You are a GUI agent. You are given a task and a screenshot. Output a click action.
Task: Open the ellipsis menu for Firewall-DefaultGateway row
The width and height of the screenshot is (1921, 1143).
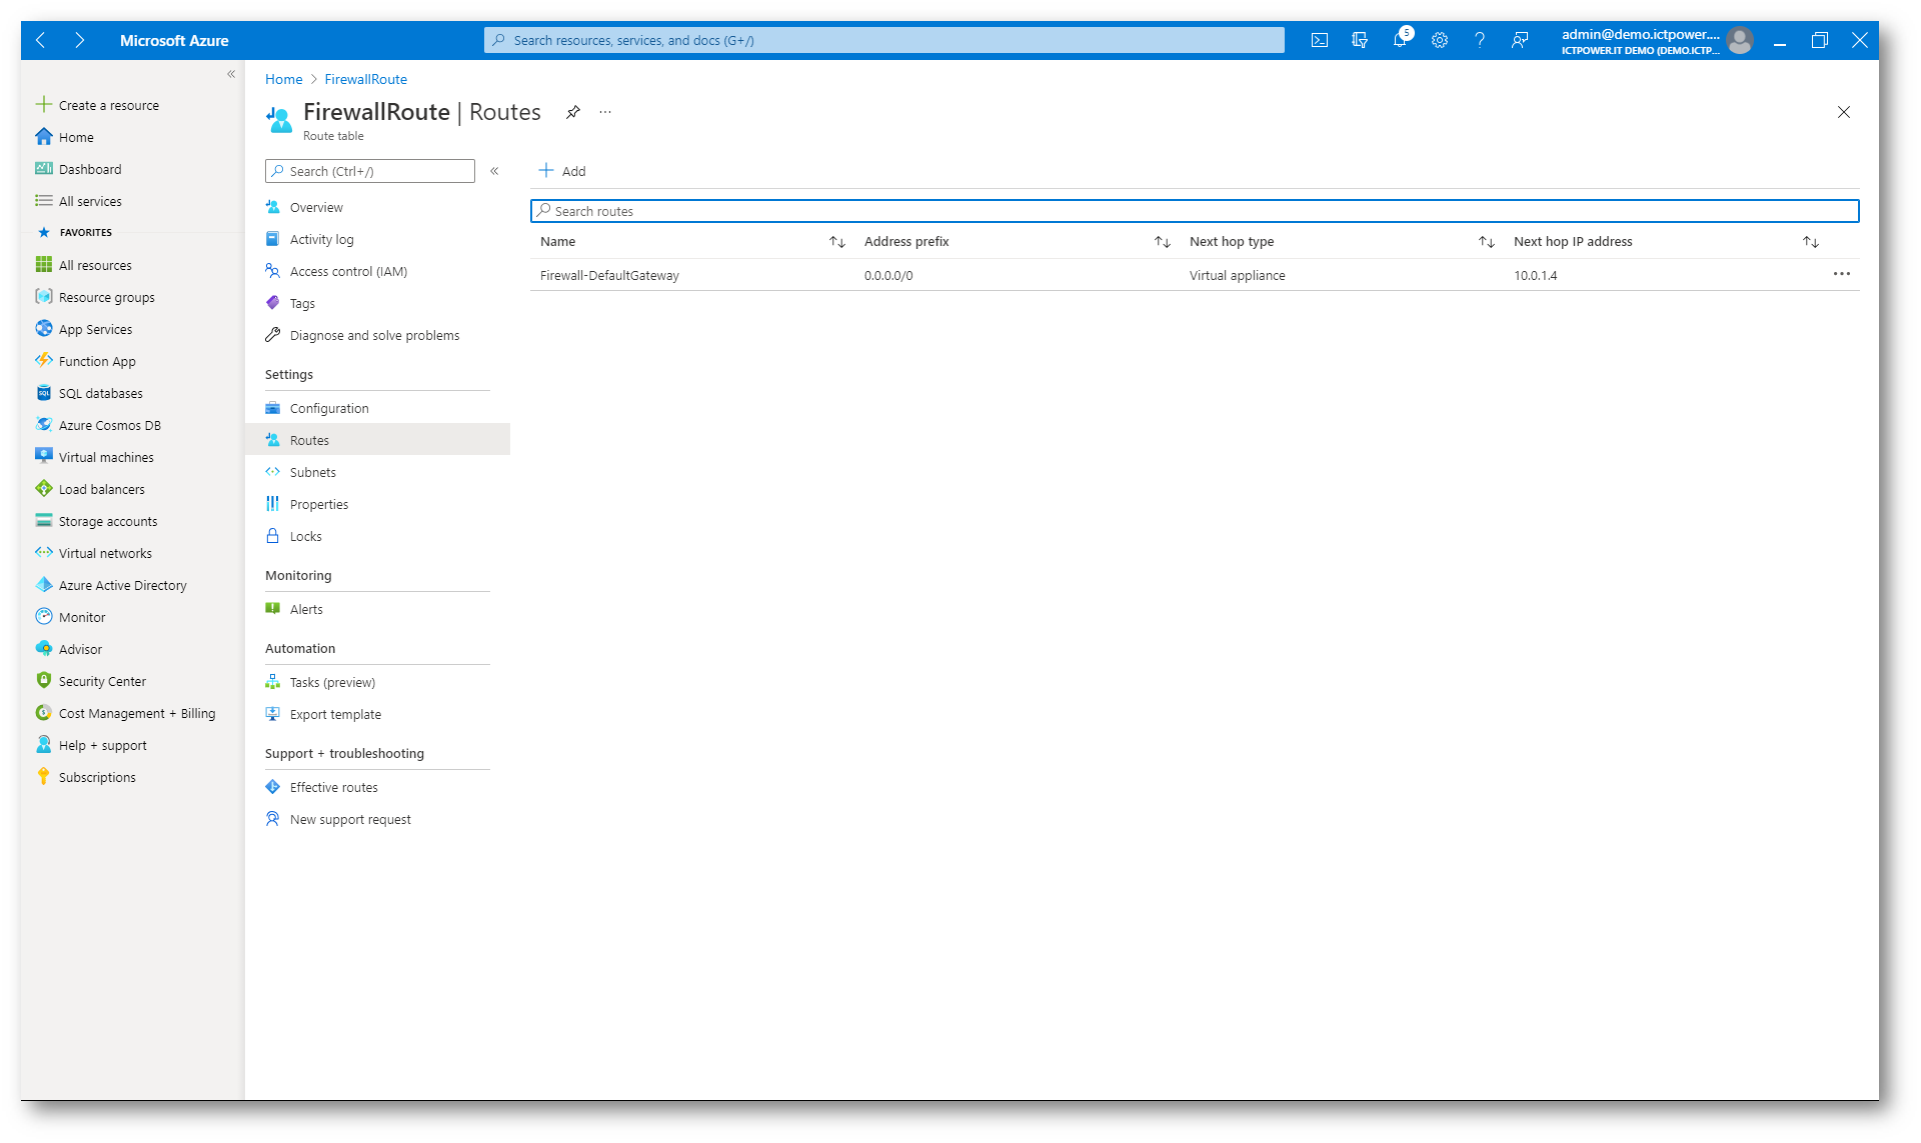pos(1841,274)
